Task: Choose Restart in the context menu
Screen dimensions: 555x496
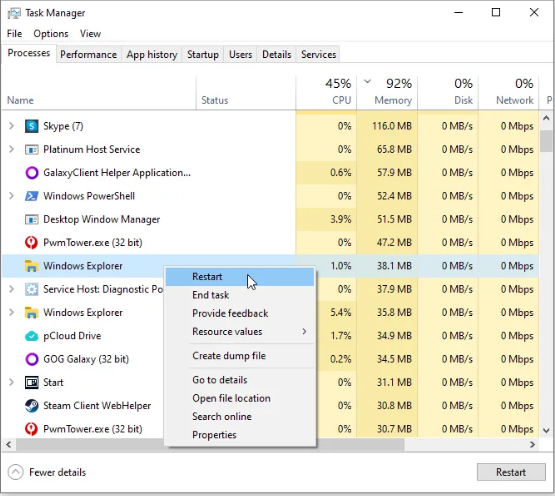Action: [240, 276]
